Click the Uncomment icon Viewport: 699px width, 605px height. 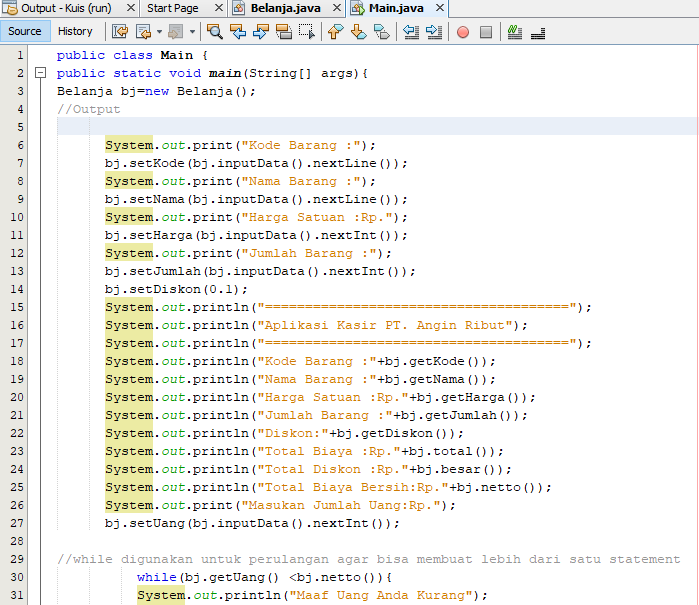pyautogui.click(x=538, y=32)
